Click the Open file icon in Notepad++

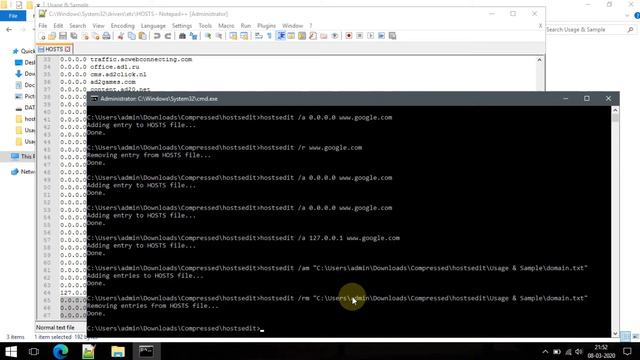(x=52, y=36)
